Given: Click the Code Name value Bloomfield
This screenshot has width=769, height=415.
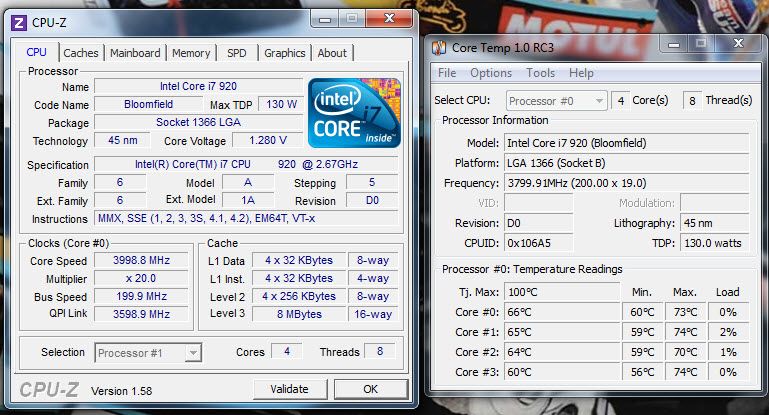Looking at the screenshot, I should click(x=148, y=104).
